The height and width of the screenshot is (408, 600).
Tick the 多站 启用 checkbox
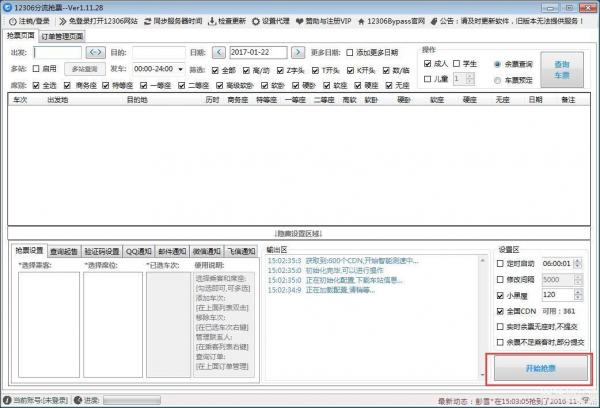[x=36, y=69]
